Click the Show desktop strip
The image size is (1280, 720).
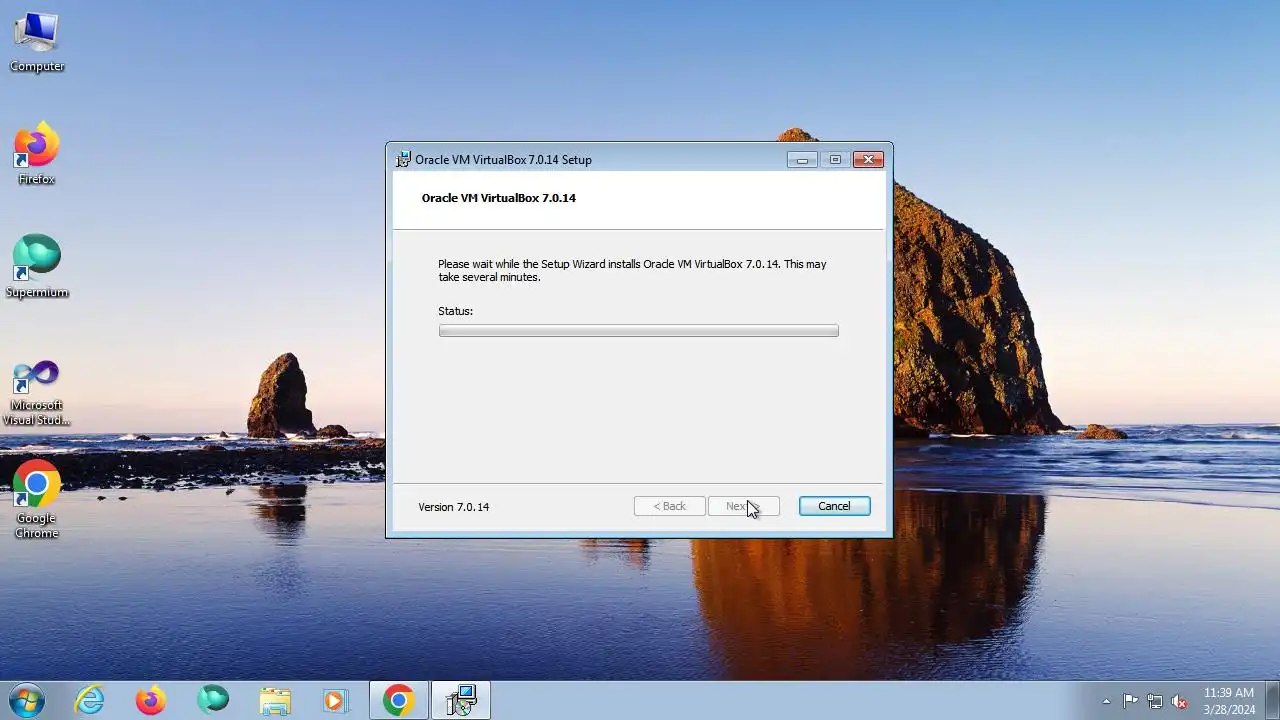(x=1272, y=700)
